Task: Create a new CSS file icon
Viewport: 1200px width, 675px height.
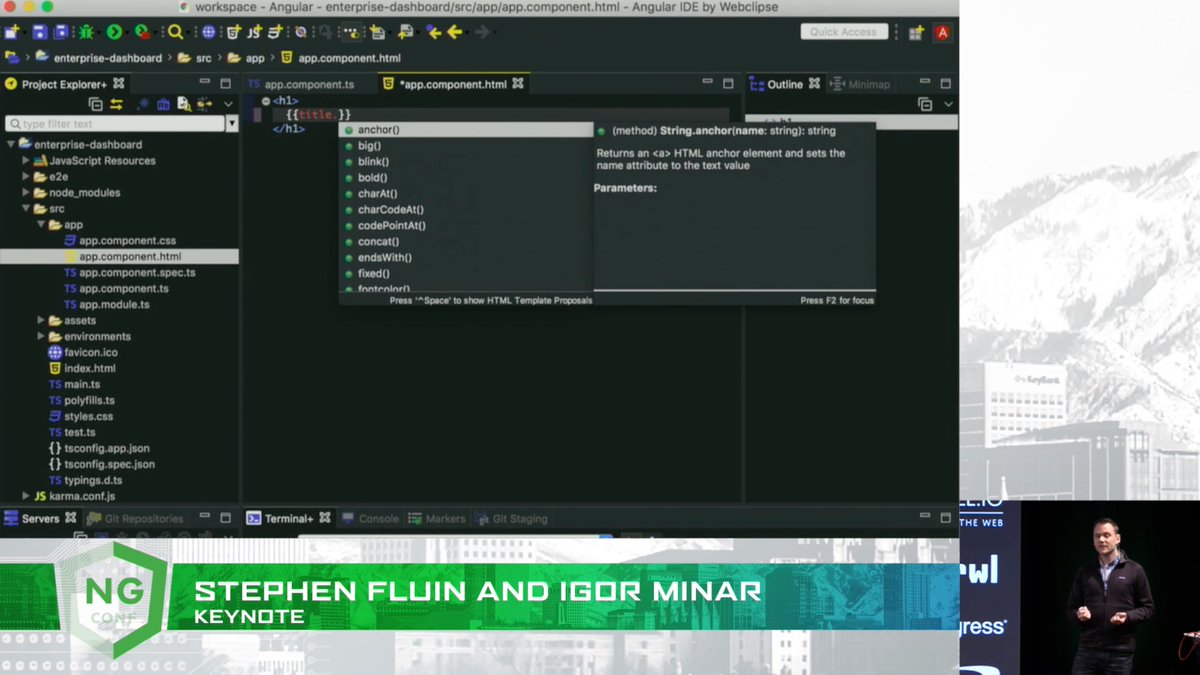Action: (276, 32)
